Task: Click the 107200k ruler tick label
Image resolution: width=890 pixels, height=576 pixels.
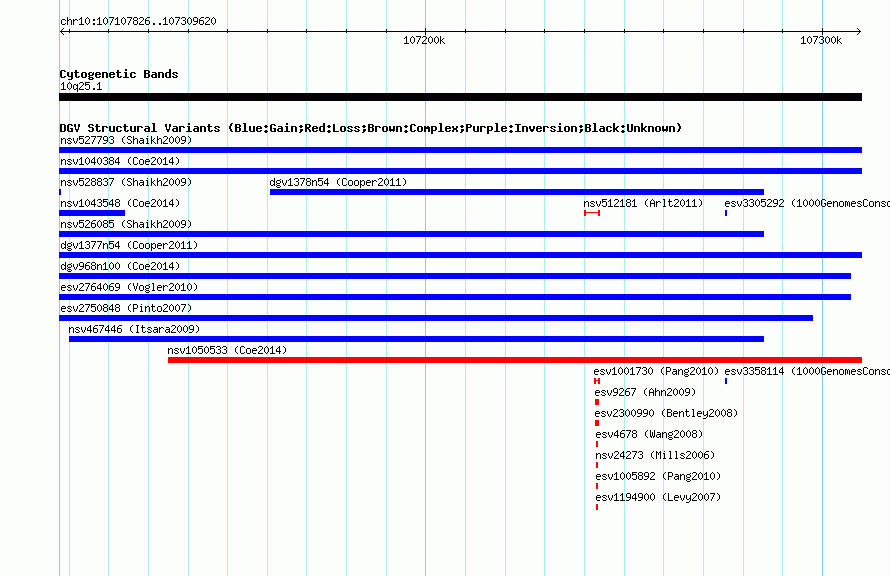Action: (x=424, y=40)
